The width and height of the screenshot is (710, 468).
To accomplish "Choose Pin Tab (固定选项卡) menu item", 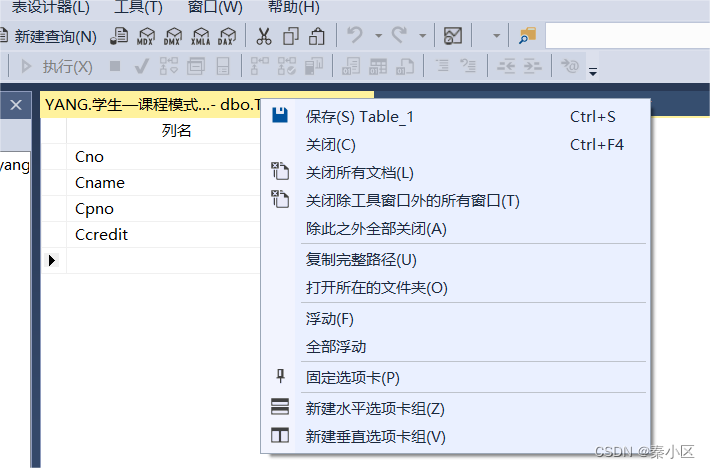I will [x=456, y=377].
